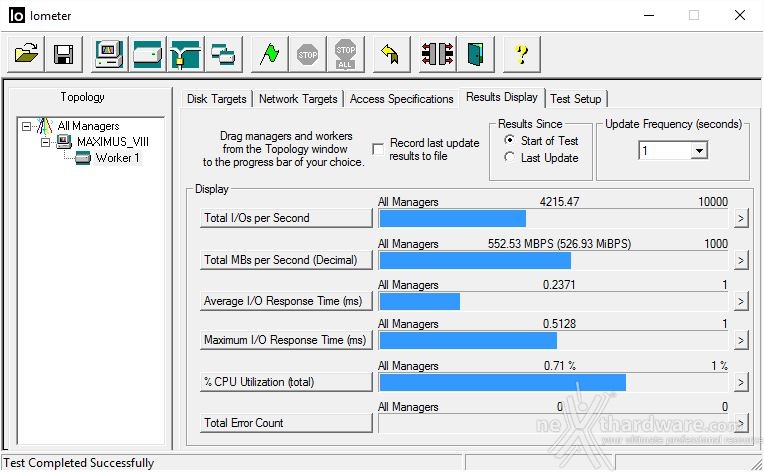Click the 0.5128 maximum response value
764x472 pixels.
(559, 323)
